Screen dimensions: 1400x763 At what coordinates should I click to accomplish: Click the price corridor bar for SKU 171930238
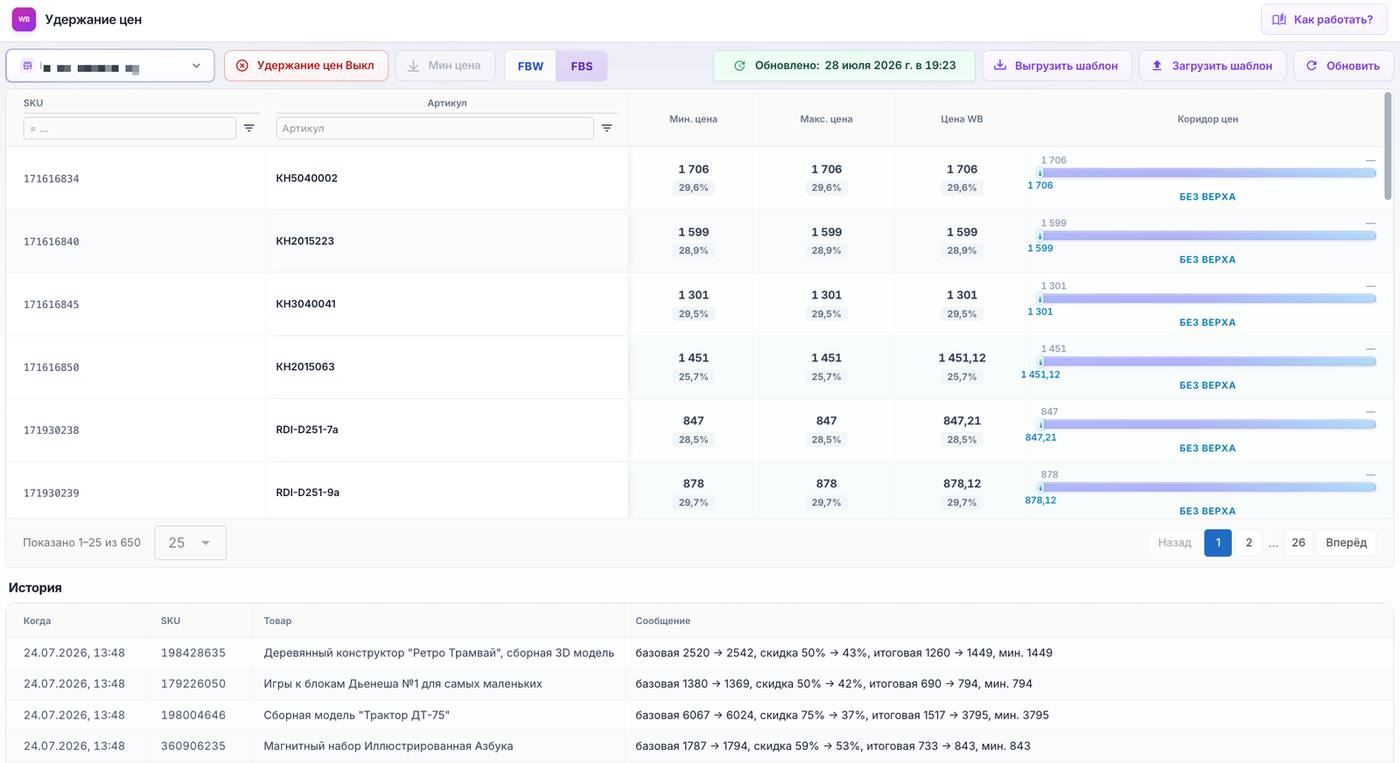click(1207, 425)
